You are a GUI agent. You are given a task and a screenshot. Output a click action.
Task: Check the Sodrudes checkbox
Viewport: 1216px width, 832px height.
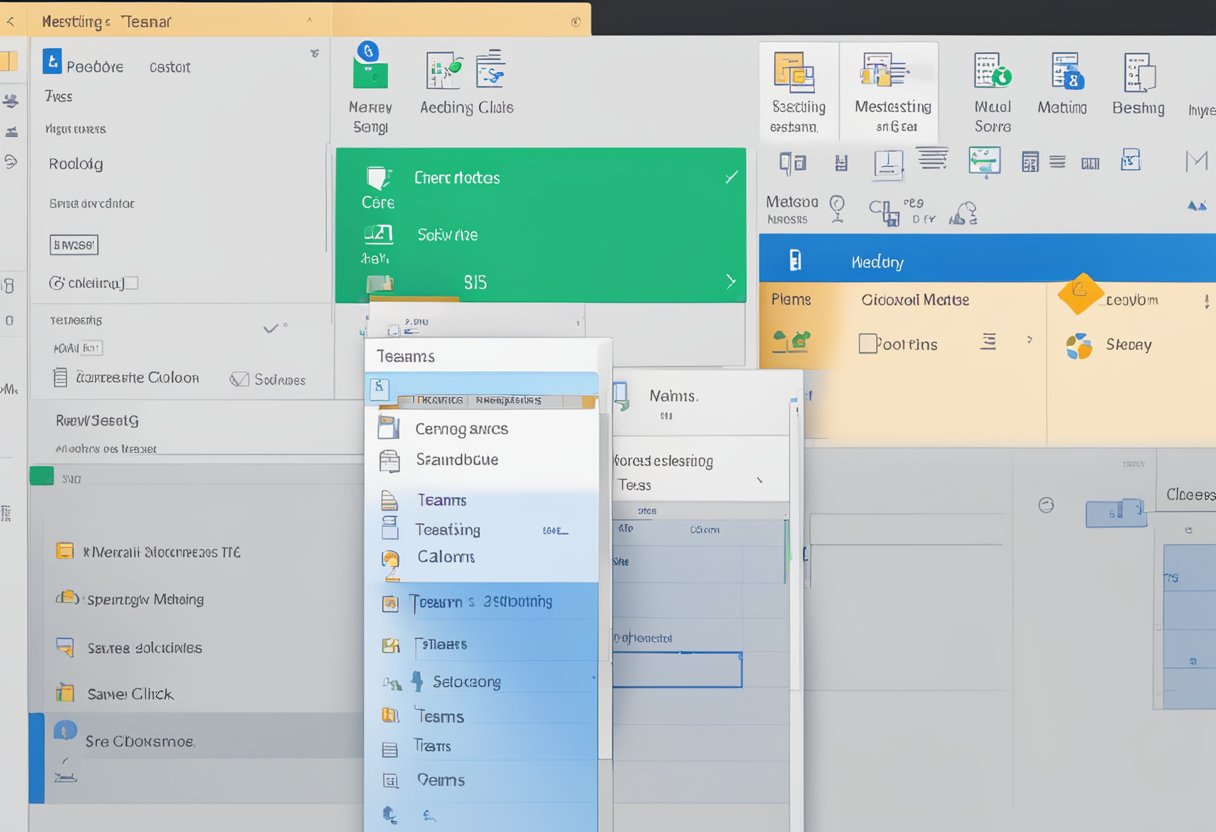click(x=240, y=379)
